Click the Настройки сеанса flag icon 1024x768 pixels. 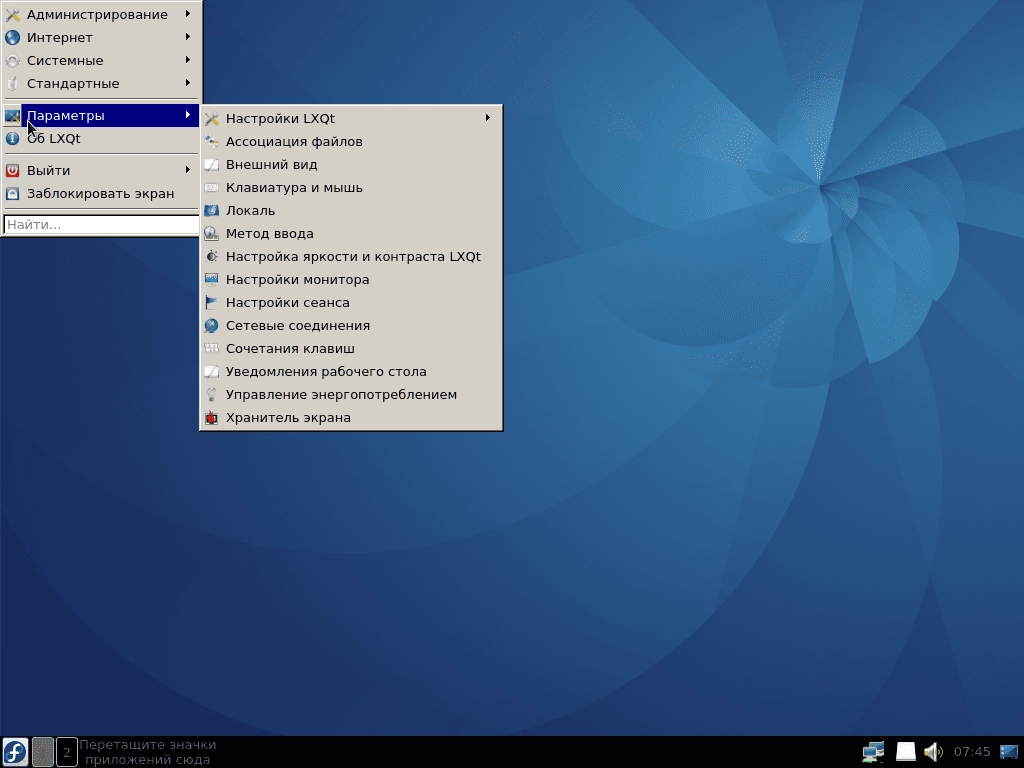tap(211, 302)
